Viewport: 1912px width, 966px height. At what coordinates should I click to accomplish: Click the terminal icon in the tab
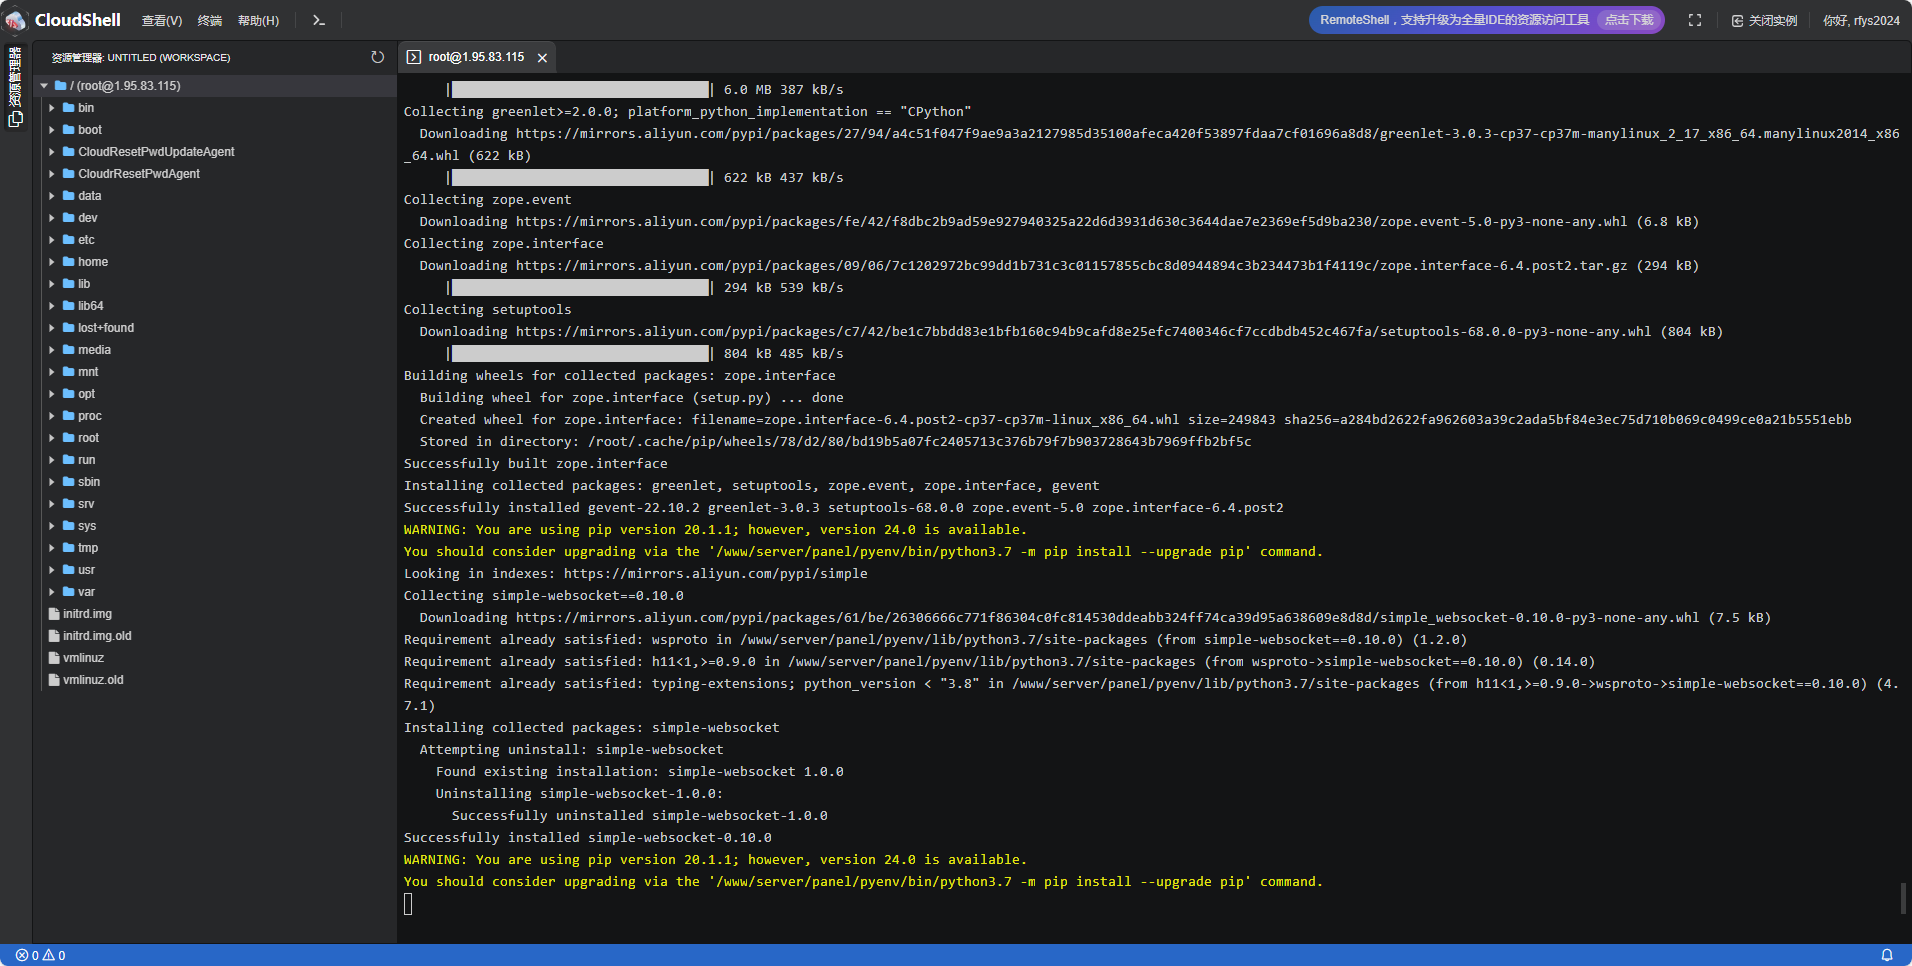click(414, 58)
